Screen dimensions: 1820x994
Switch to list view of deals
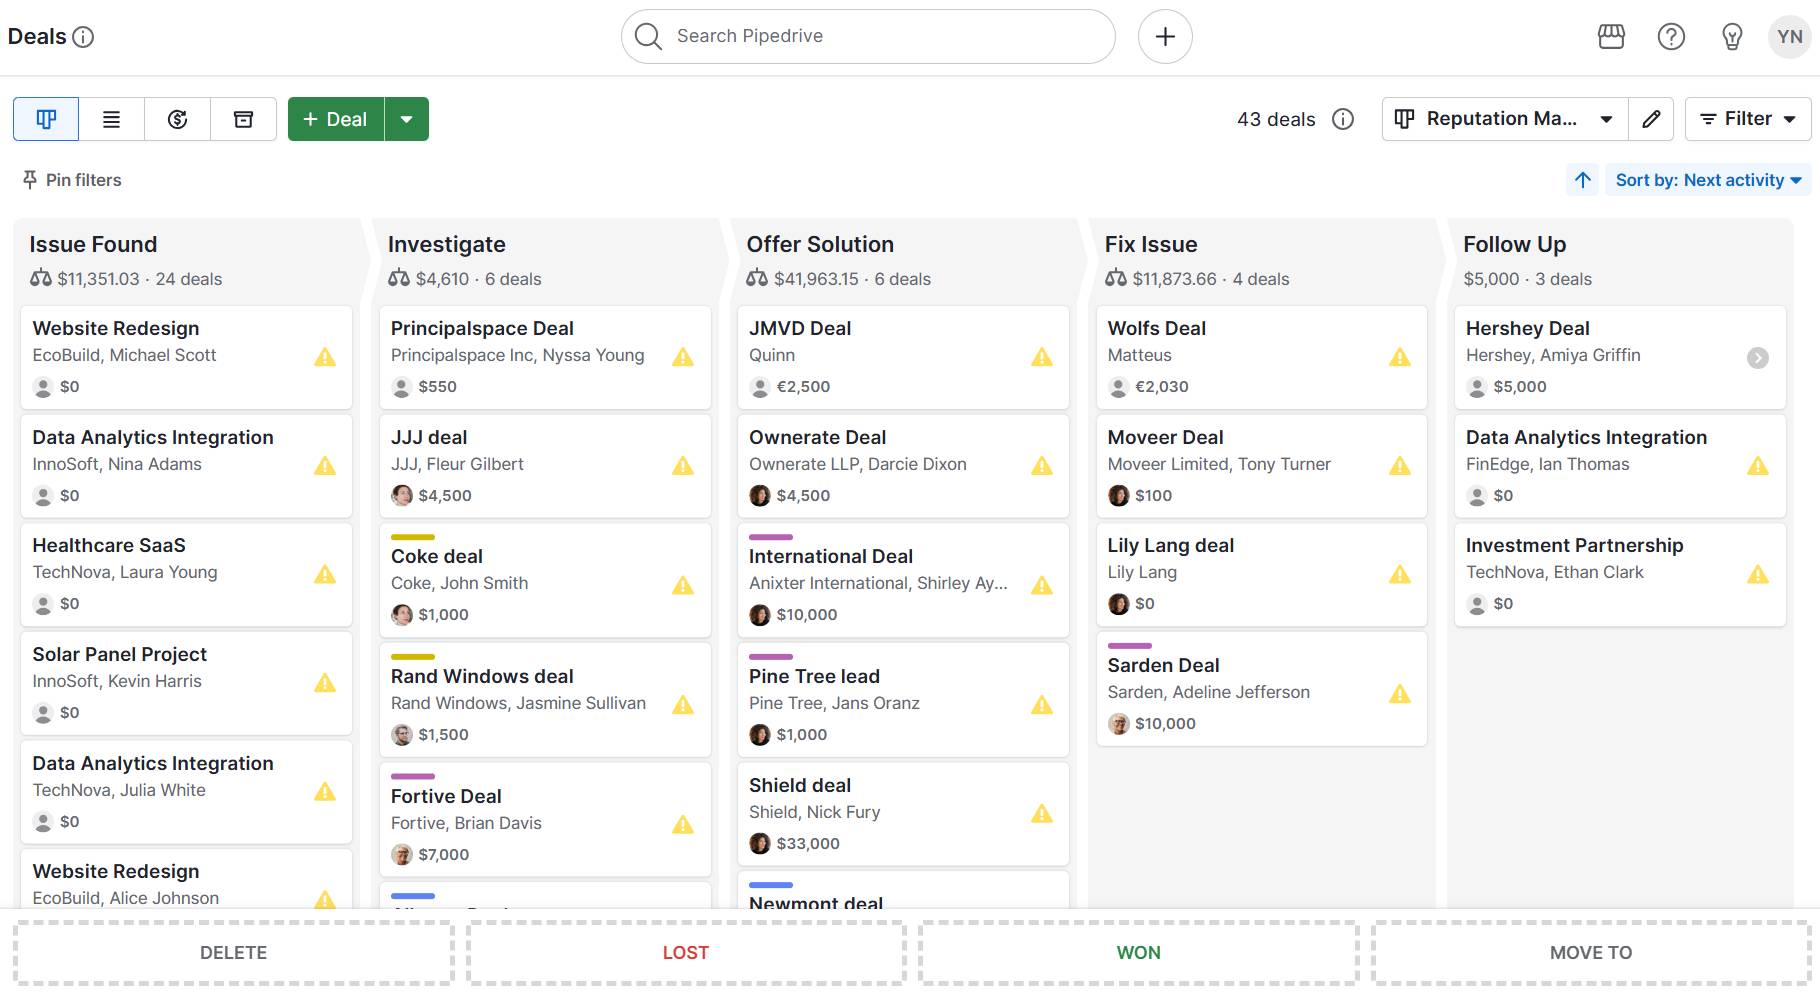click(112, 119)
